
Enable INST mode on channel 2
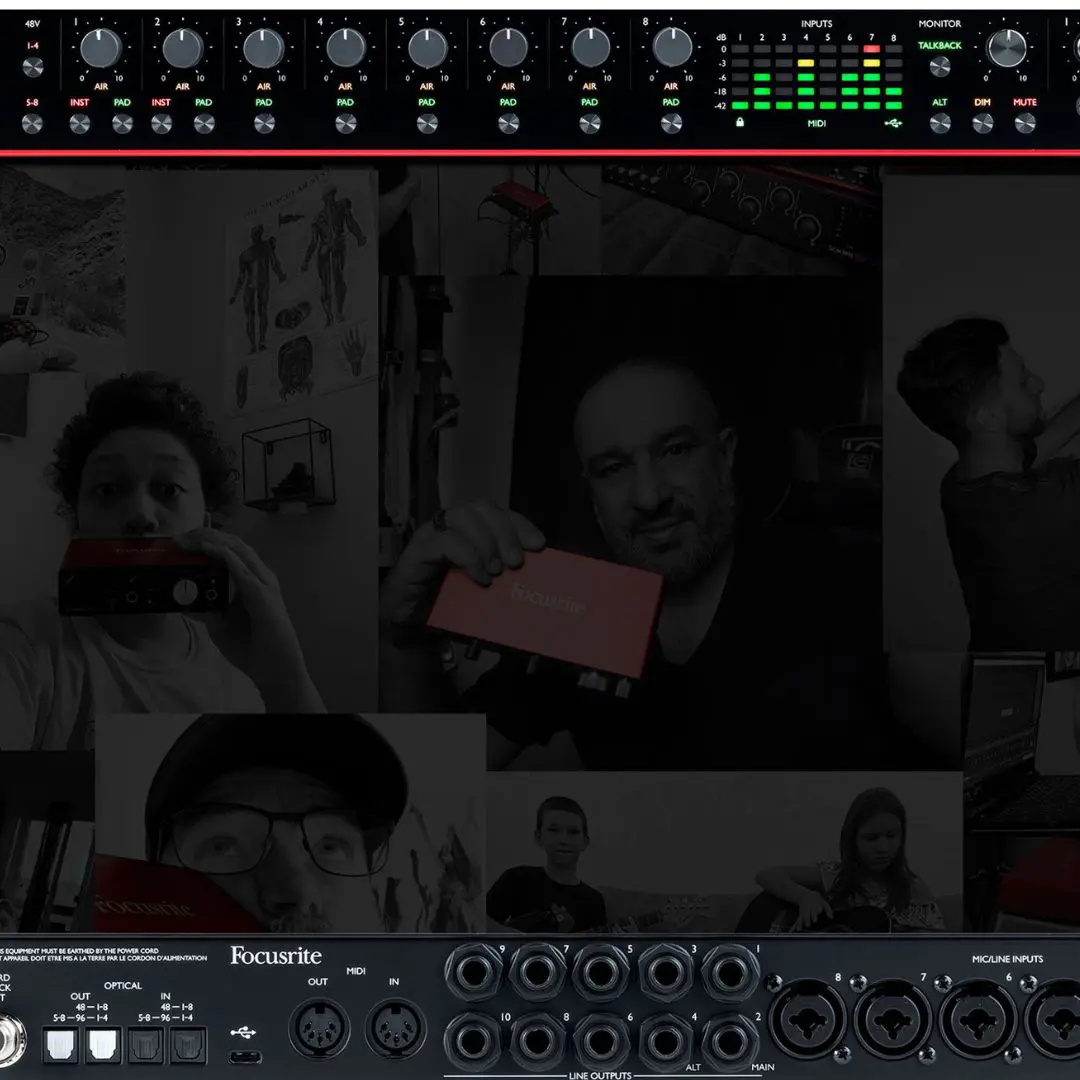161,123
